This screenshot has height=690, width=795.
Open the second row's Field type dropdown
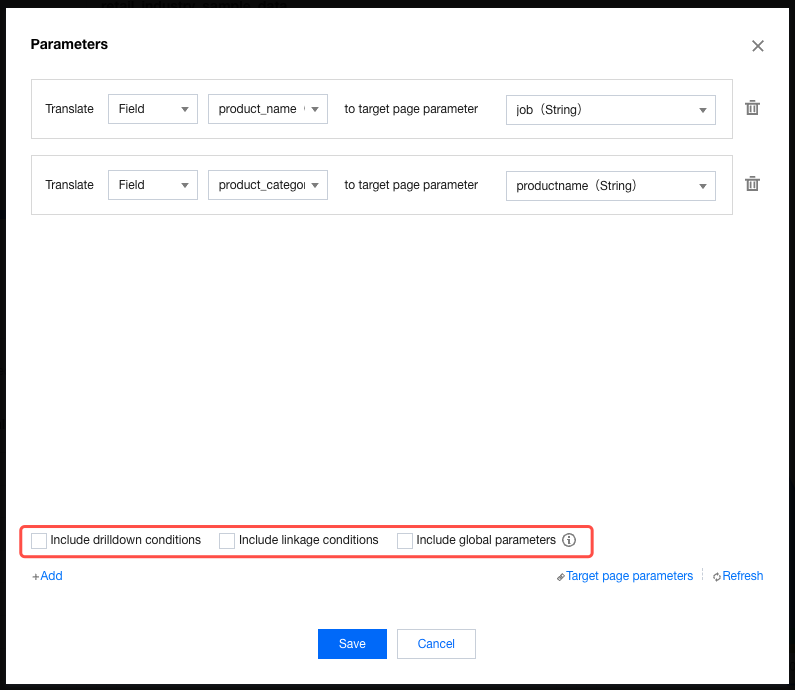tap(152, 185)
